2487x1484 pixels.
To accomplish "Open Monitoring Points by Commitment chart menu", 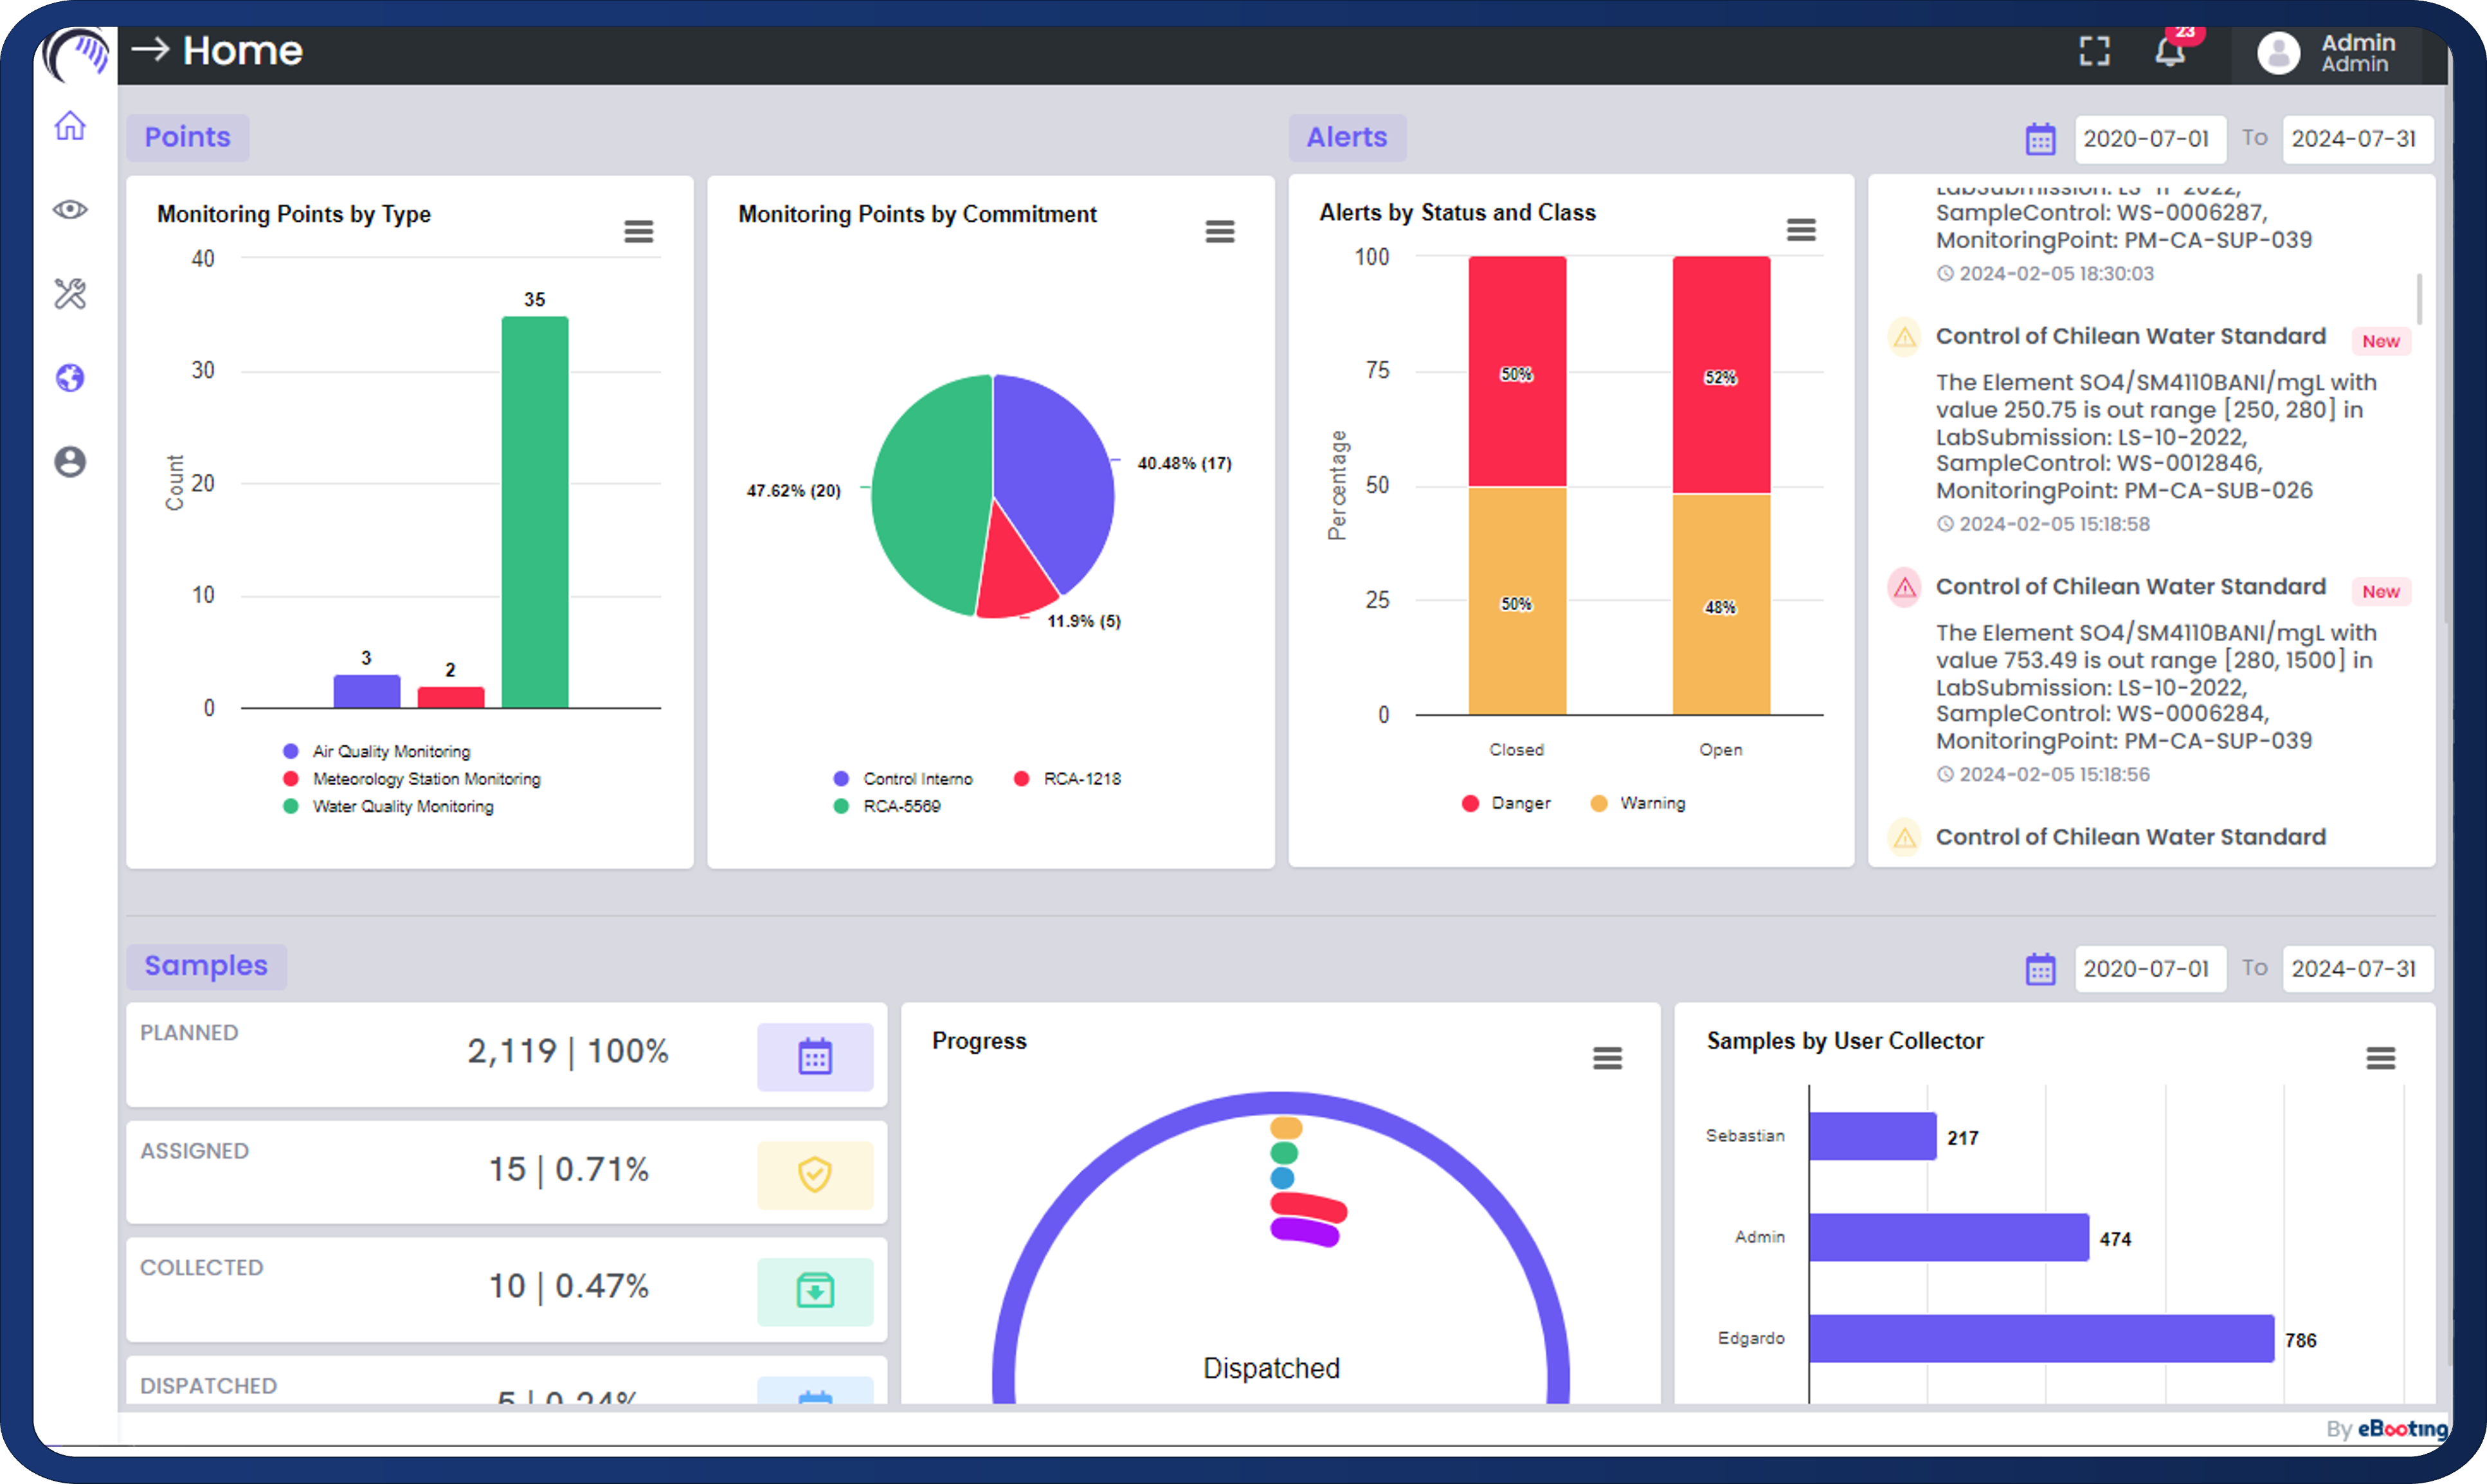I will pyautogui.click(x=1220, y=232).
